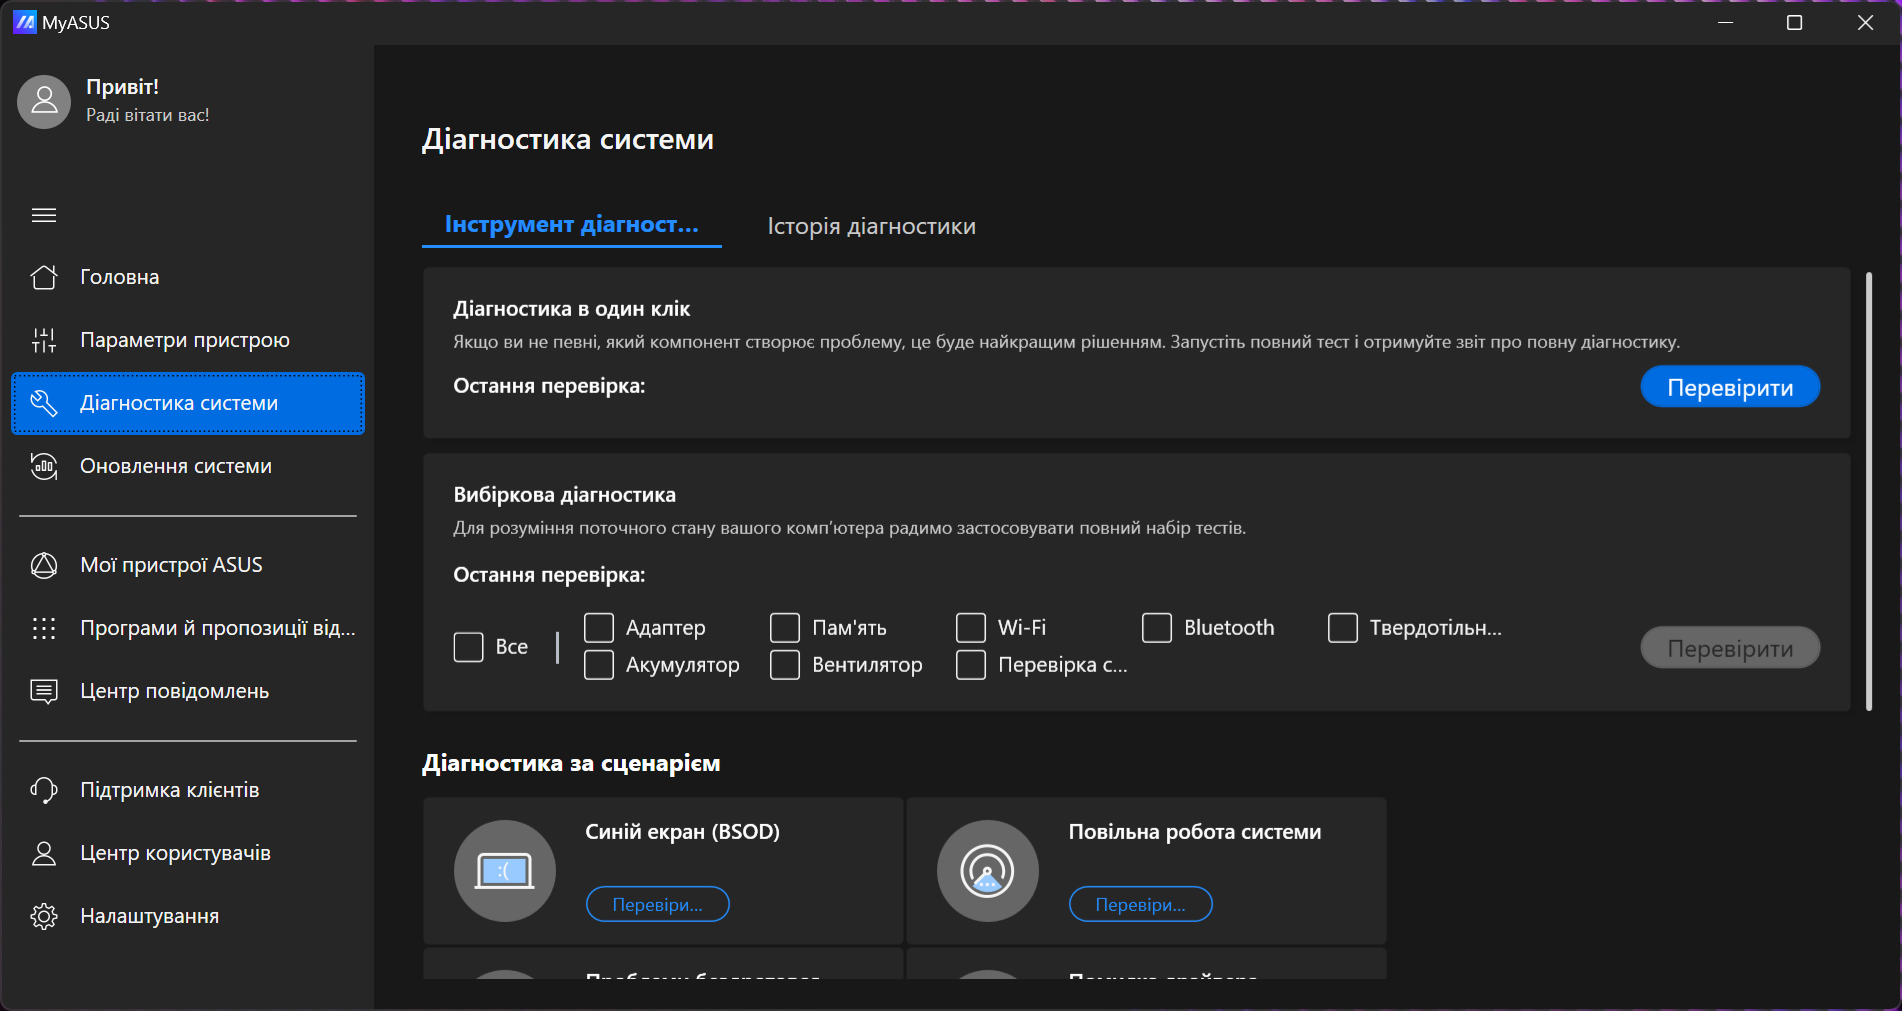Run one-click diagnostics with Перевірити button
Screen dimensions: 1902x1011
[1730, 387]
